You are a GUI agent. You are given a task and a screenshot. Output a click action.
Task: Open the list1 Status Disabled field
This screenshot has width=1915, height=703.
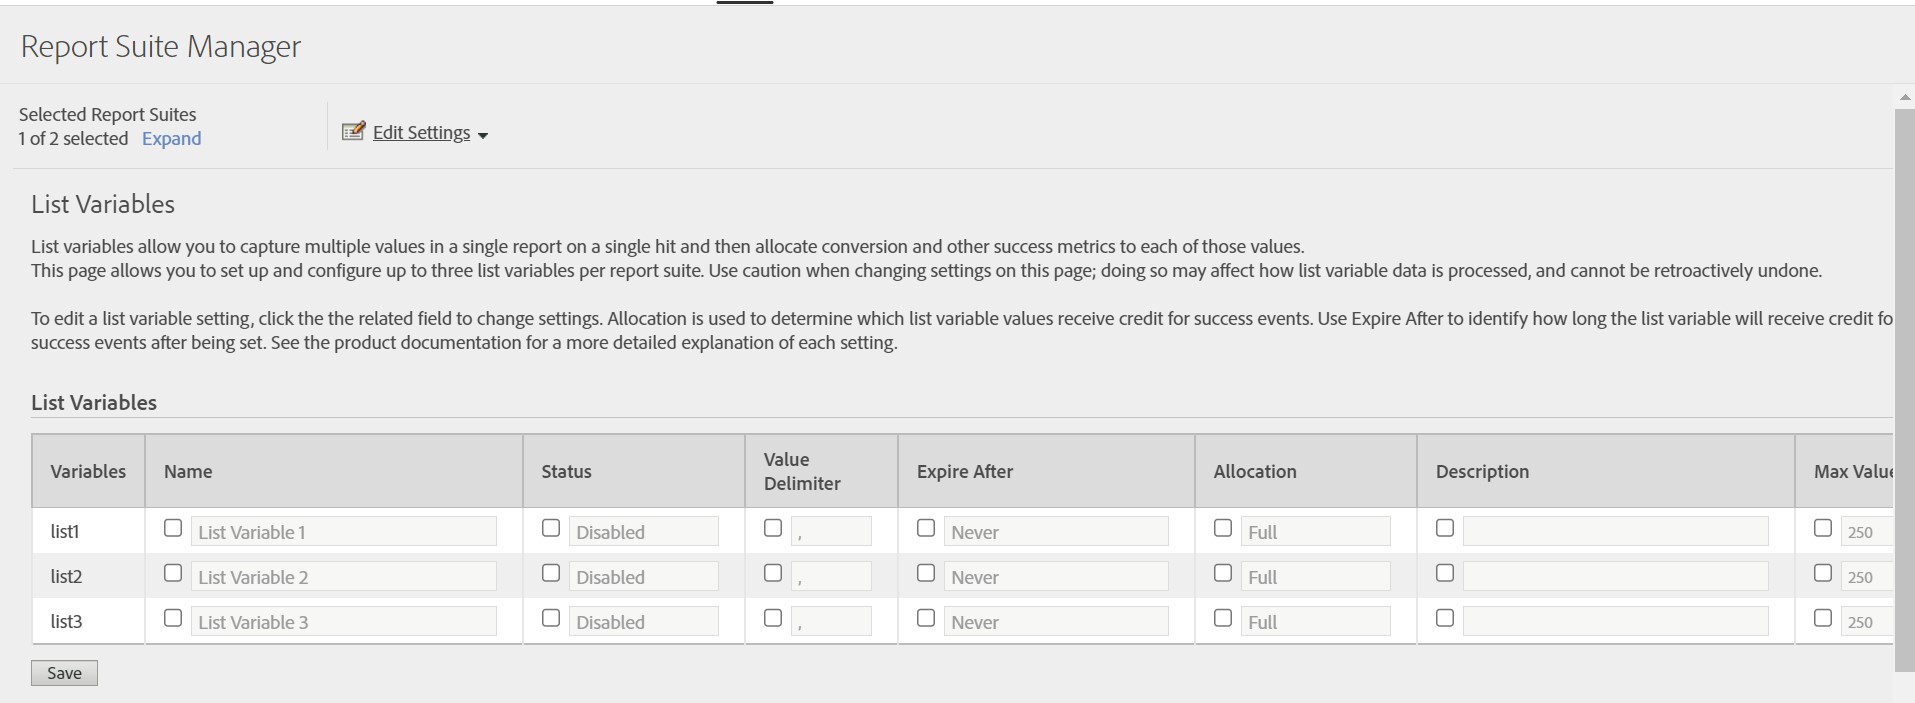tap(643, 532)
